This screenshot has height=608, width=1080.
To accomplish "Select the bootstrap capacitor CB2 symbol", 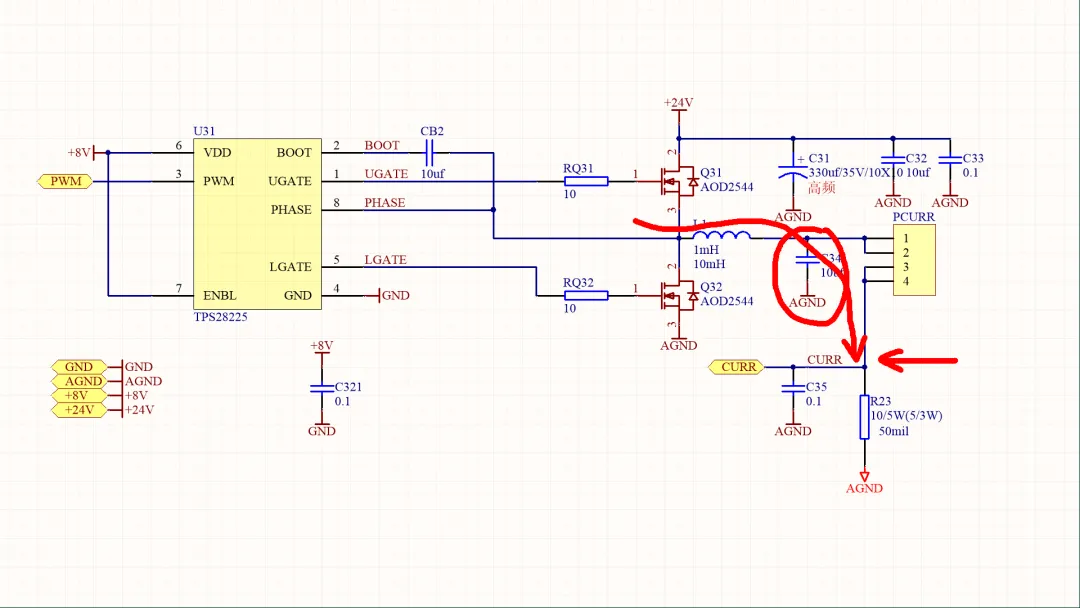I will (x=429, y=153).
